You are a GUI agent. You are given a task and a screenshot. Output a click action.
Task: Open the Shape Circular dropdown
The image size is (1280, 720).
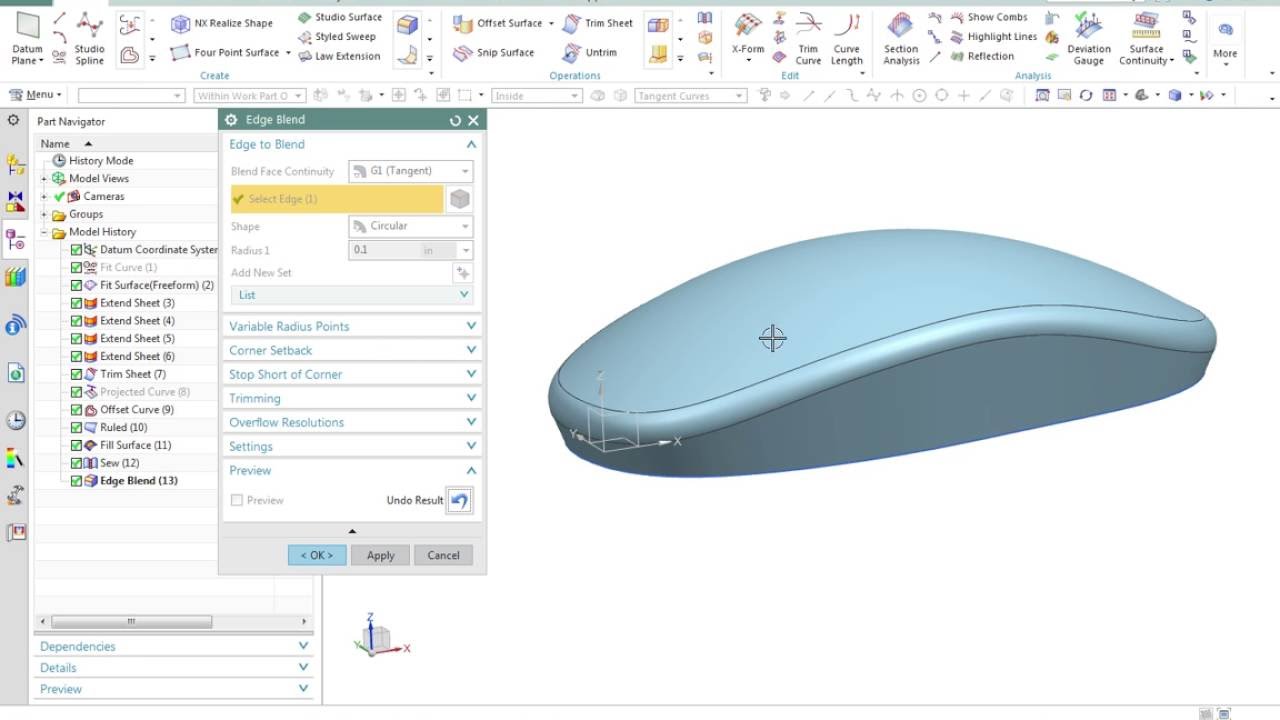(410, 226)
